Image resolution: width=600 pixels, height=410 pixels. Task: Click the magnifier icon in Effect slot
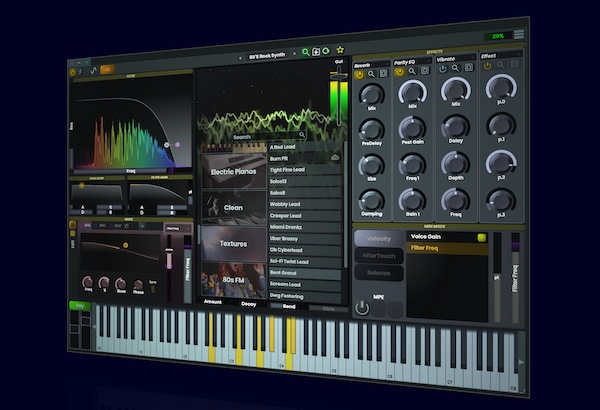tap(501, 65)
